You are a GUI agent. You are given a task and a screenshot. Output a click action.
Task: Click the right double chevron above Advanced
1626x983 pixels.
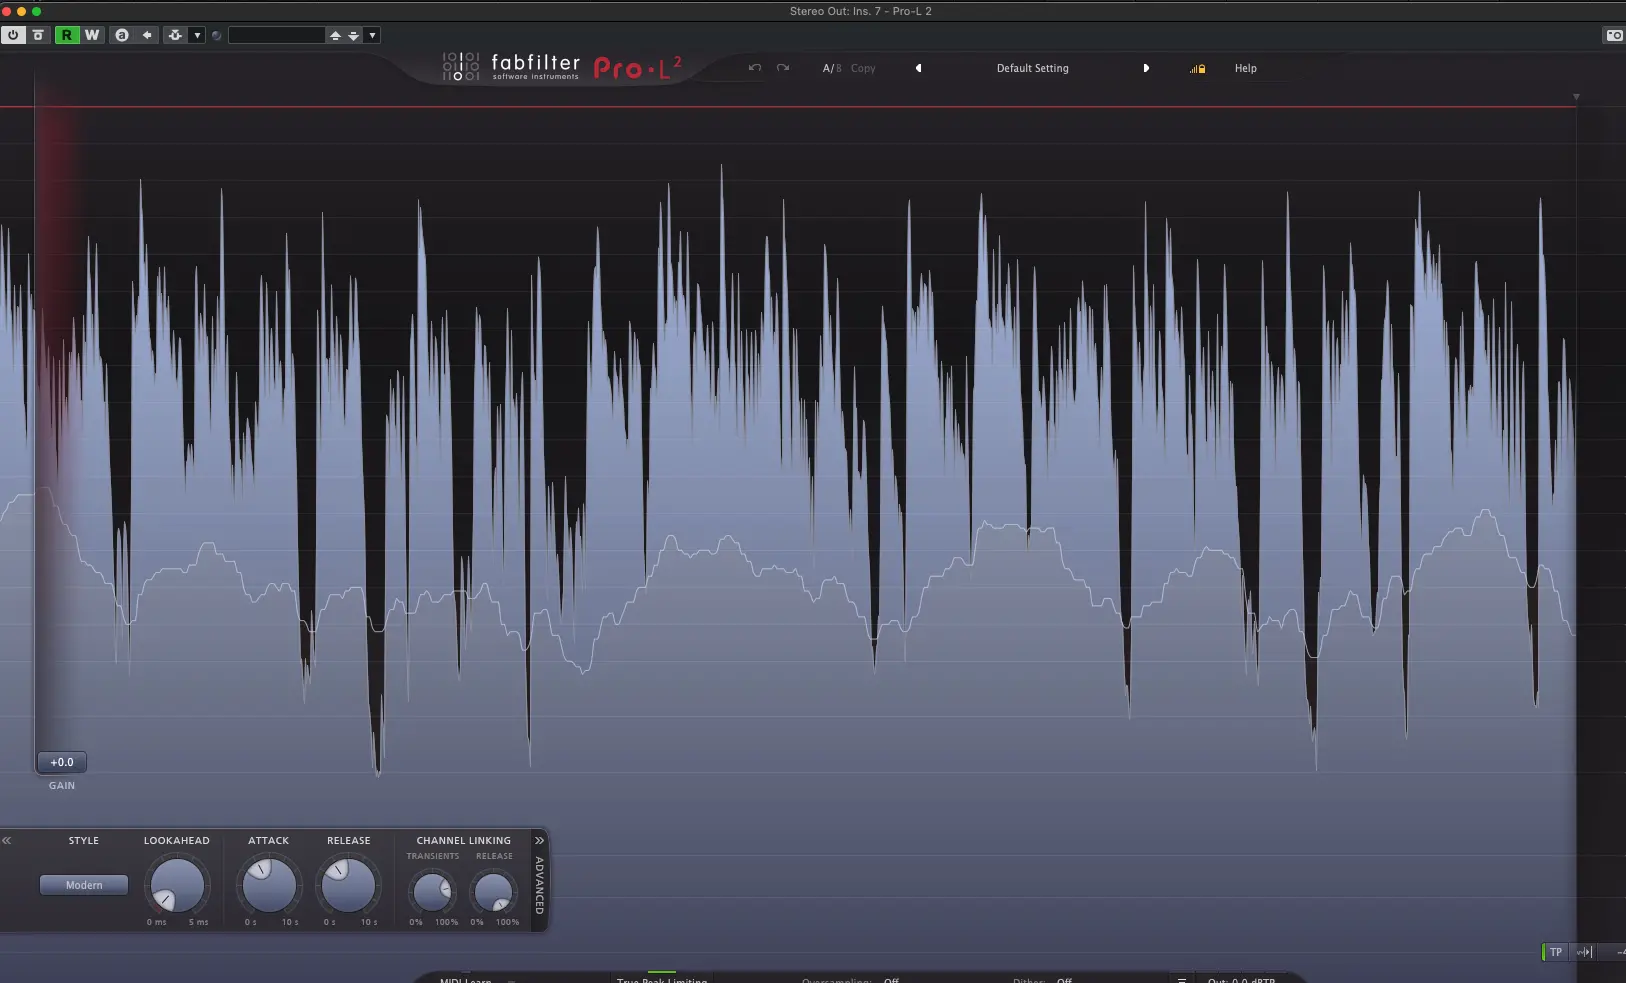point(539,840)
